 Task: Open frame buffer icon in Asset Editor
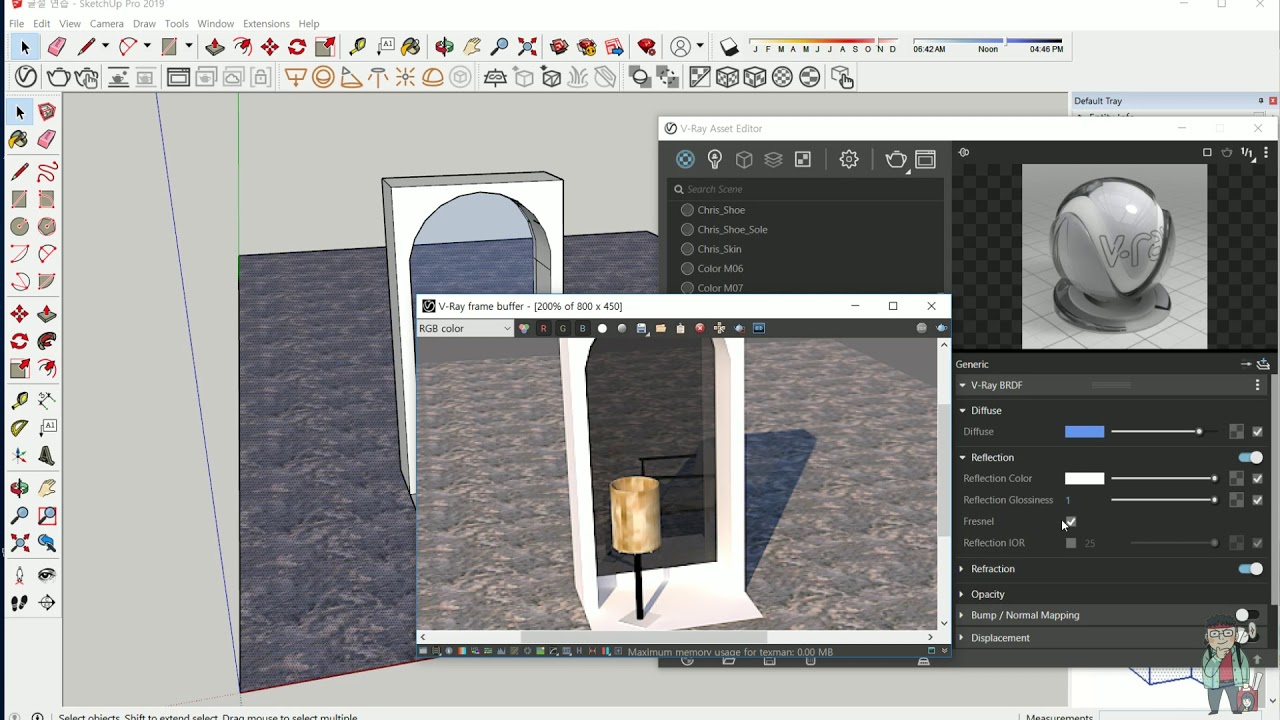pyautogui.click(x=926, y=159)
